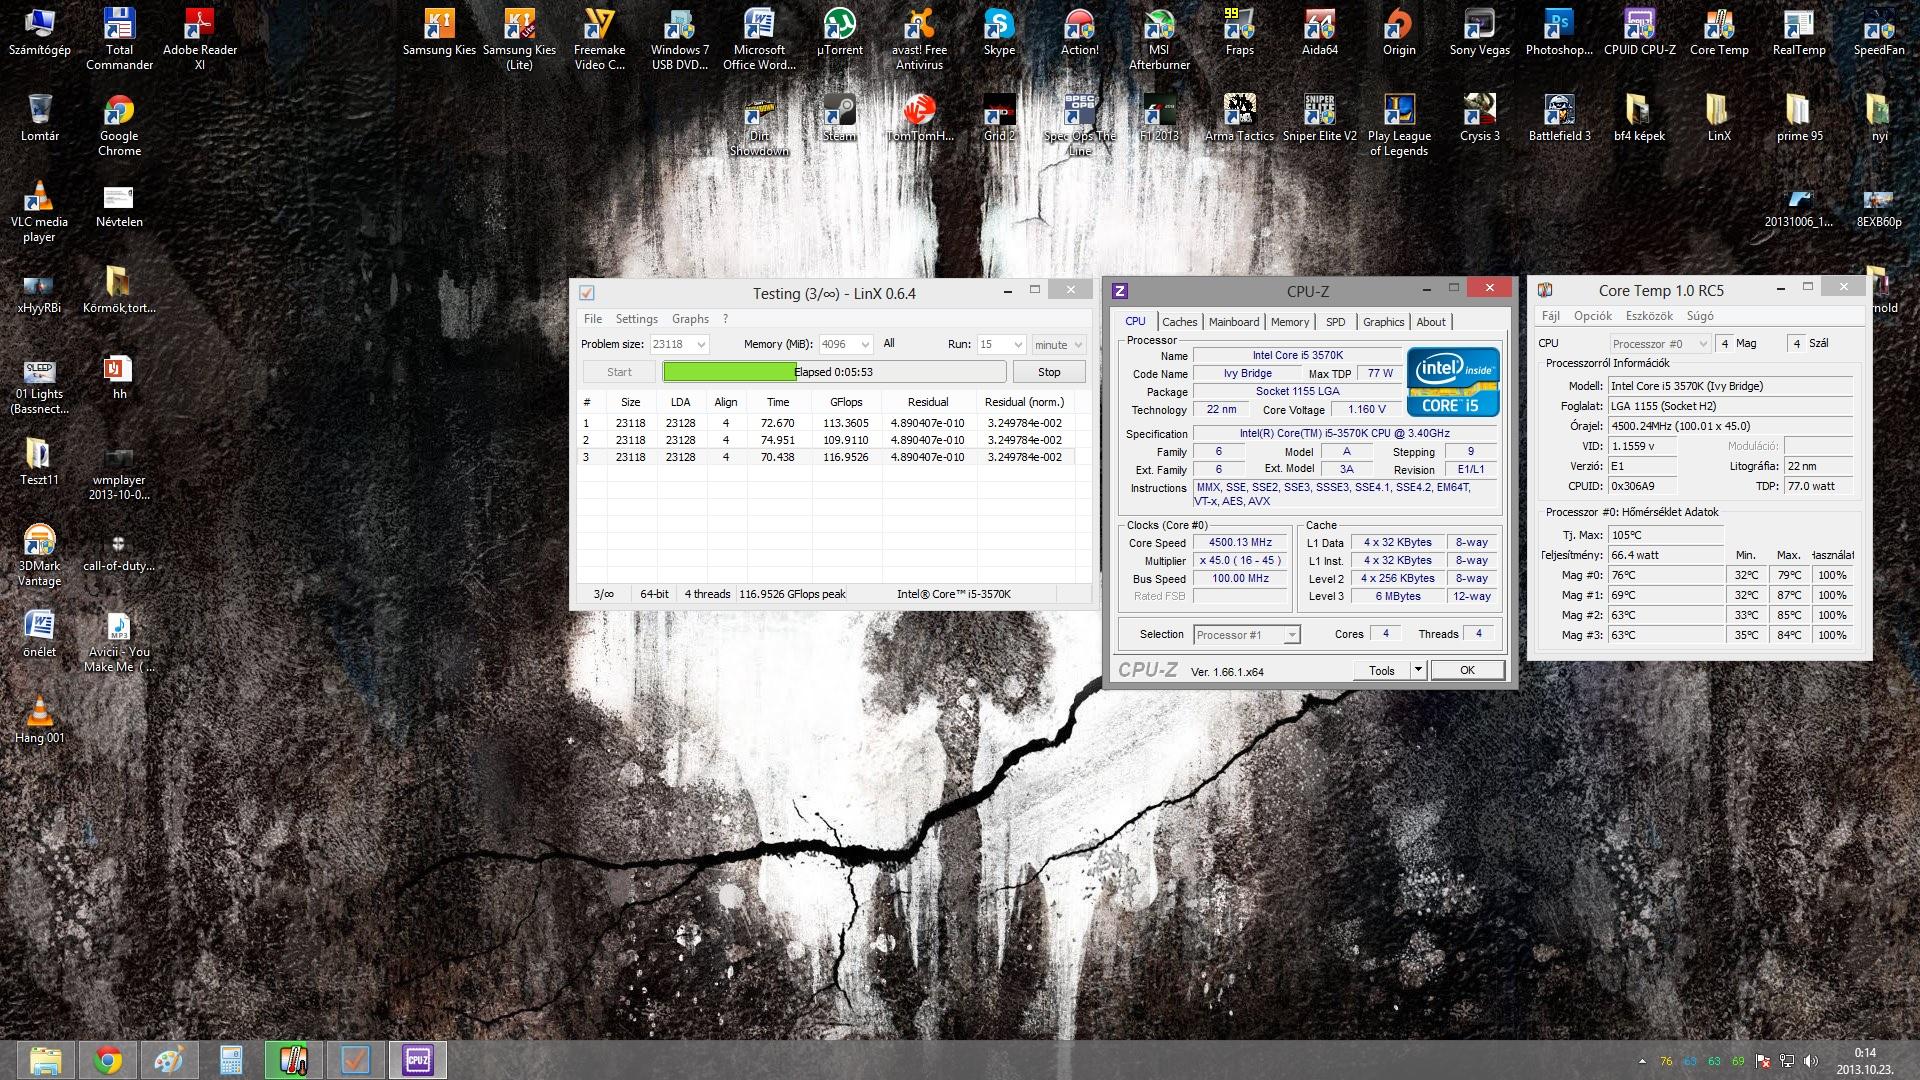Open the Battlefield 3 desktop shortcut
Screen dimensions: 1920x1080
point(1559,118)
